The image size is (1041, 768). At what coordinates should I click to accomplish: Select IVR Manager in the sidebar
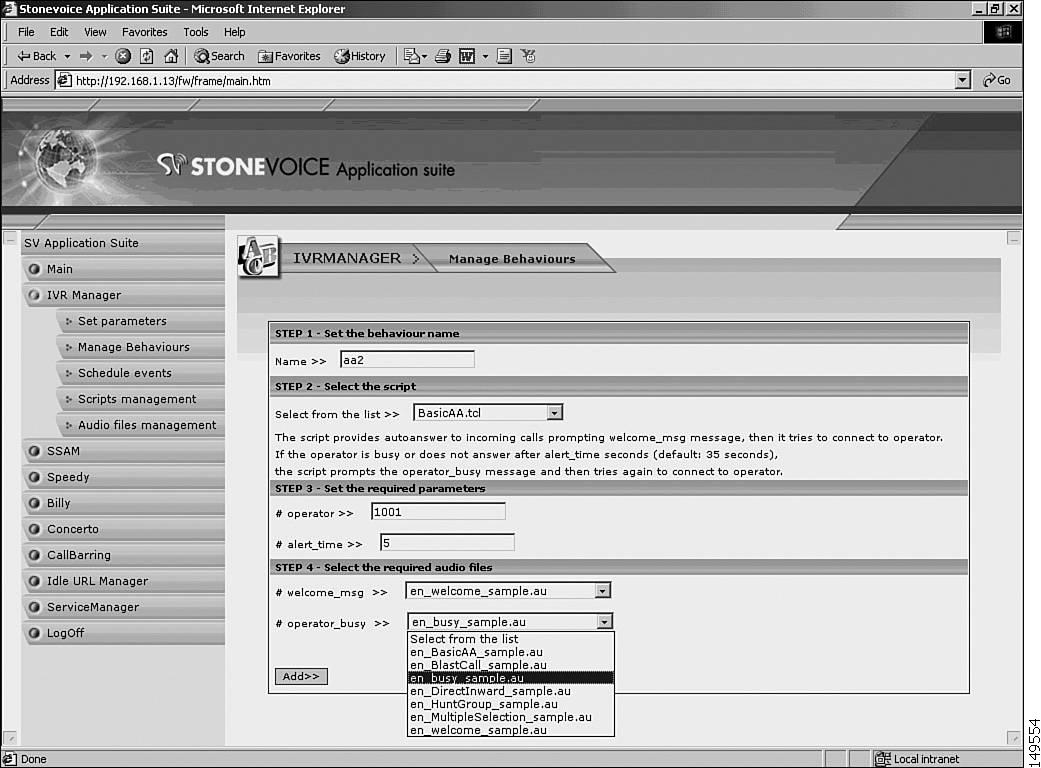[123, 295]
